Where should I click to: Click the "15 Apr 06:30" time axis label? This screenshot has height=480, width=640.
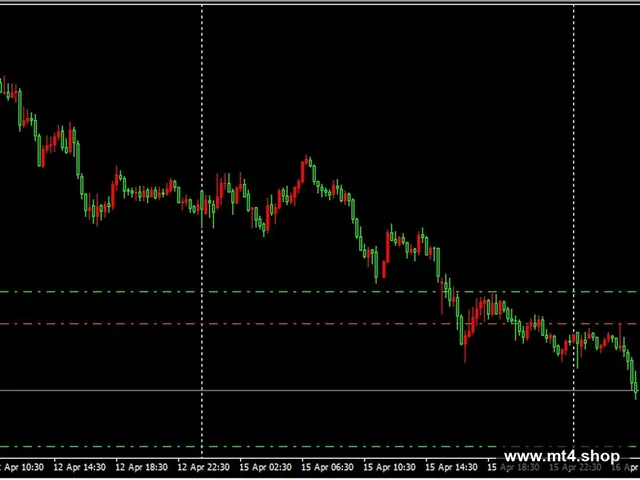[328, 467]
